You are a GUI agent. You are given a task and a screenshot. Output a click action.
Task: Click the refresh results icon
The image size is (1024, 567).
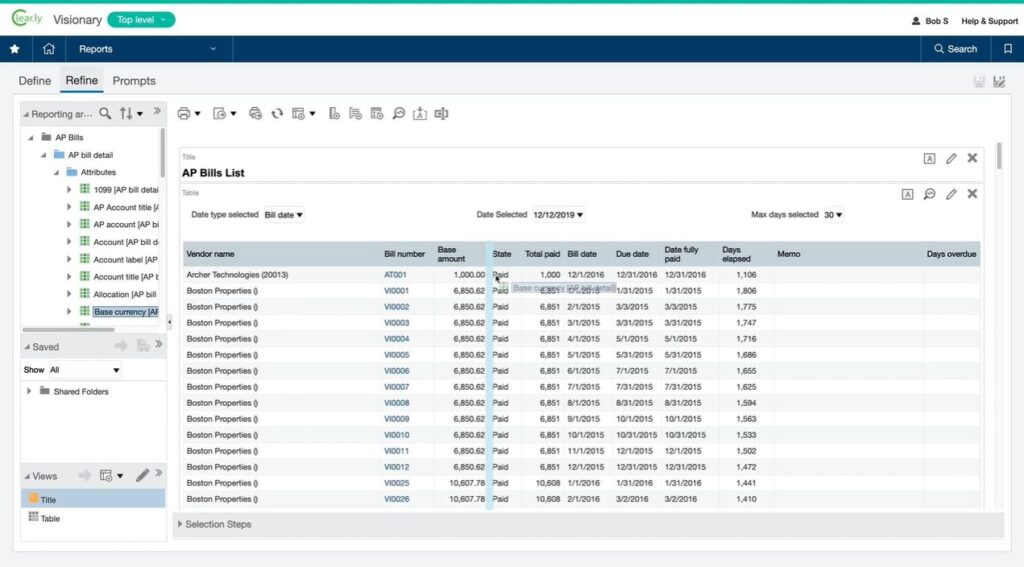pyautogui.click(x=277, y=114)
